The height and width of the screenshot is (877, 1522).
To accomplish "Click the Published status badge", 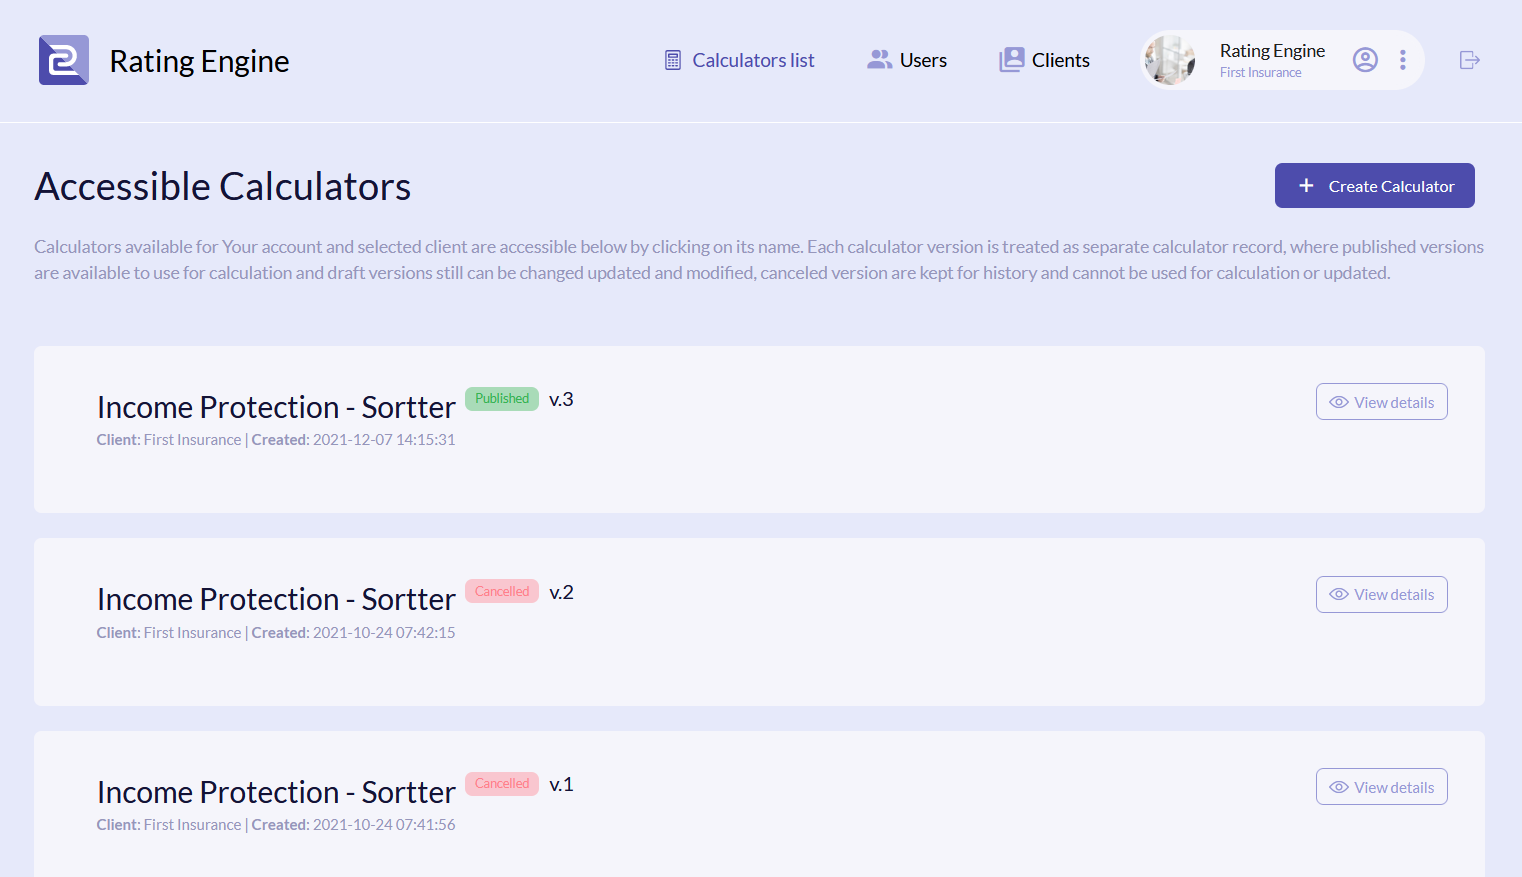I will click(x=502, y=398).
